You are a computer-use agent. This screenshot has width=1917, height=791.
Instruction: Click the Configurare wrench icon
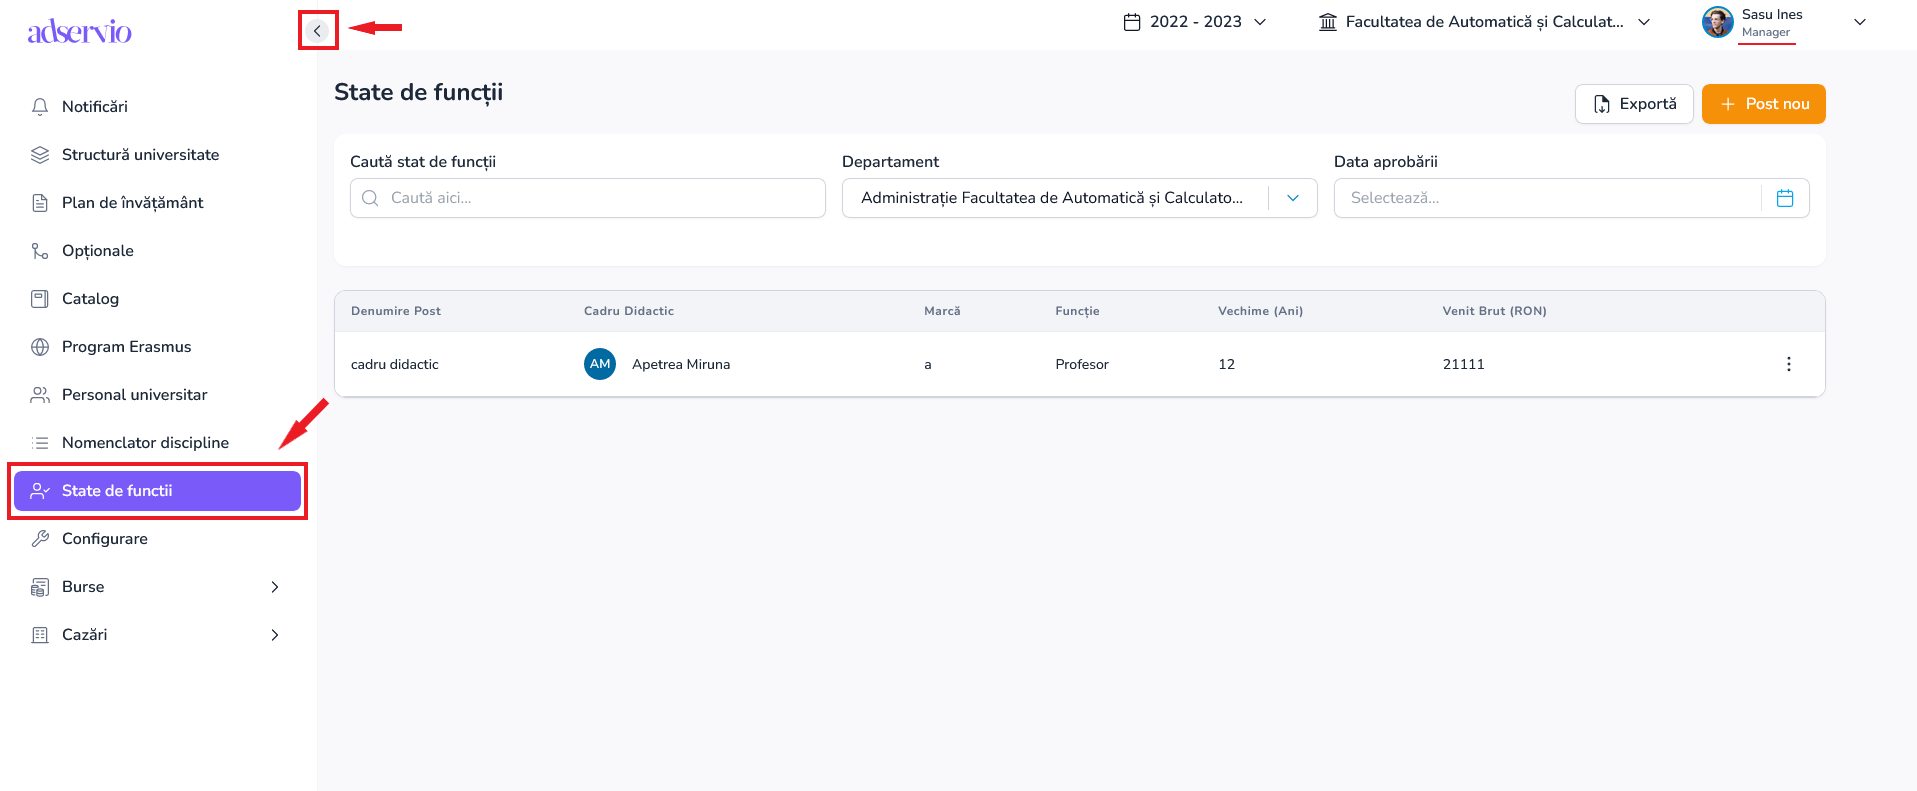point(40,539)
